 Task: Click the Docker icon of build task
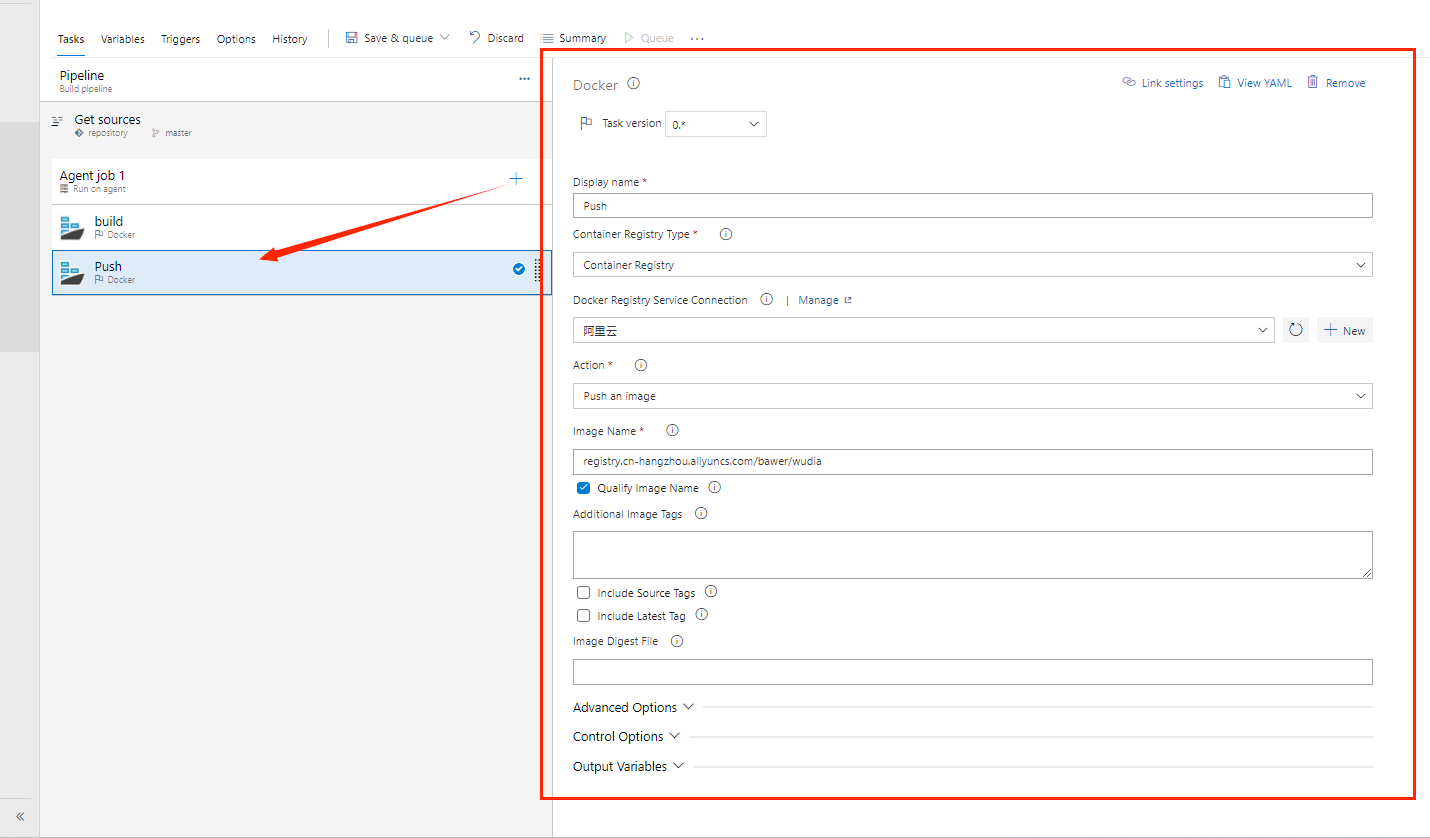pos(71,227)
